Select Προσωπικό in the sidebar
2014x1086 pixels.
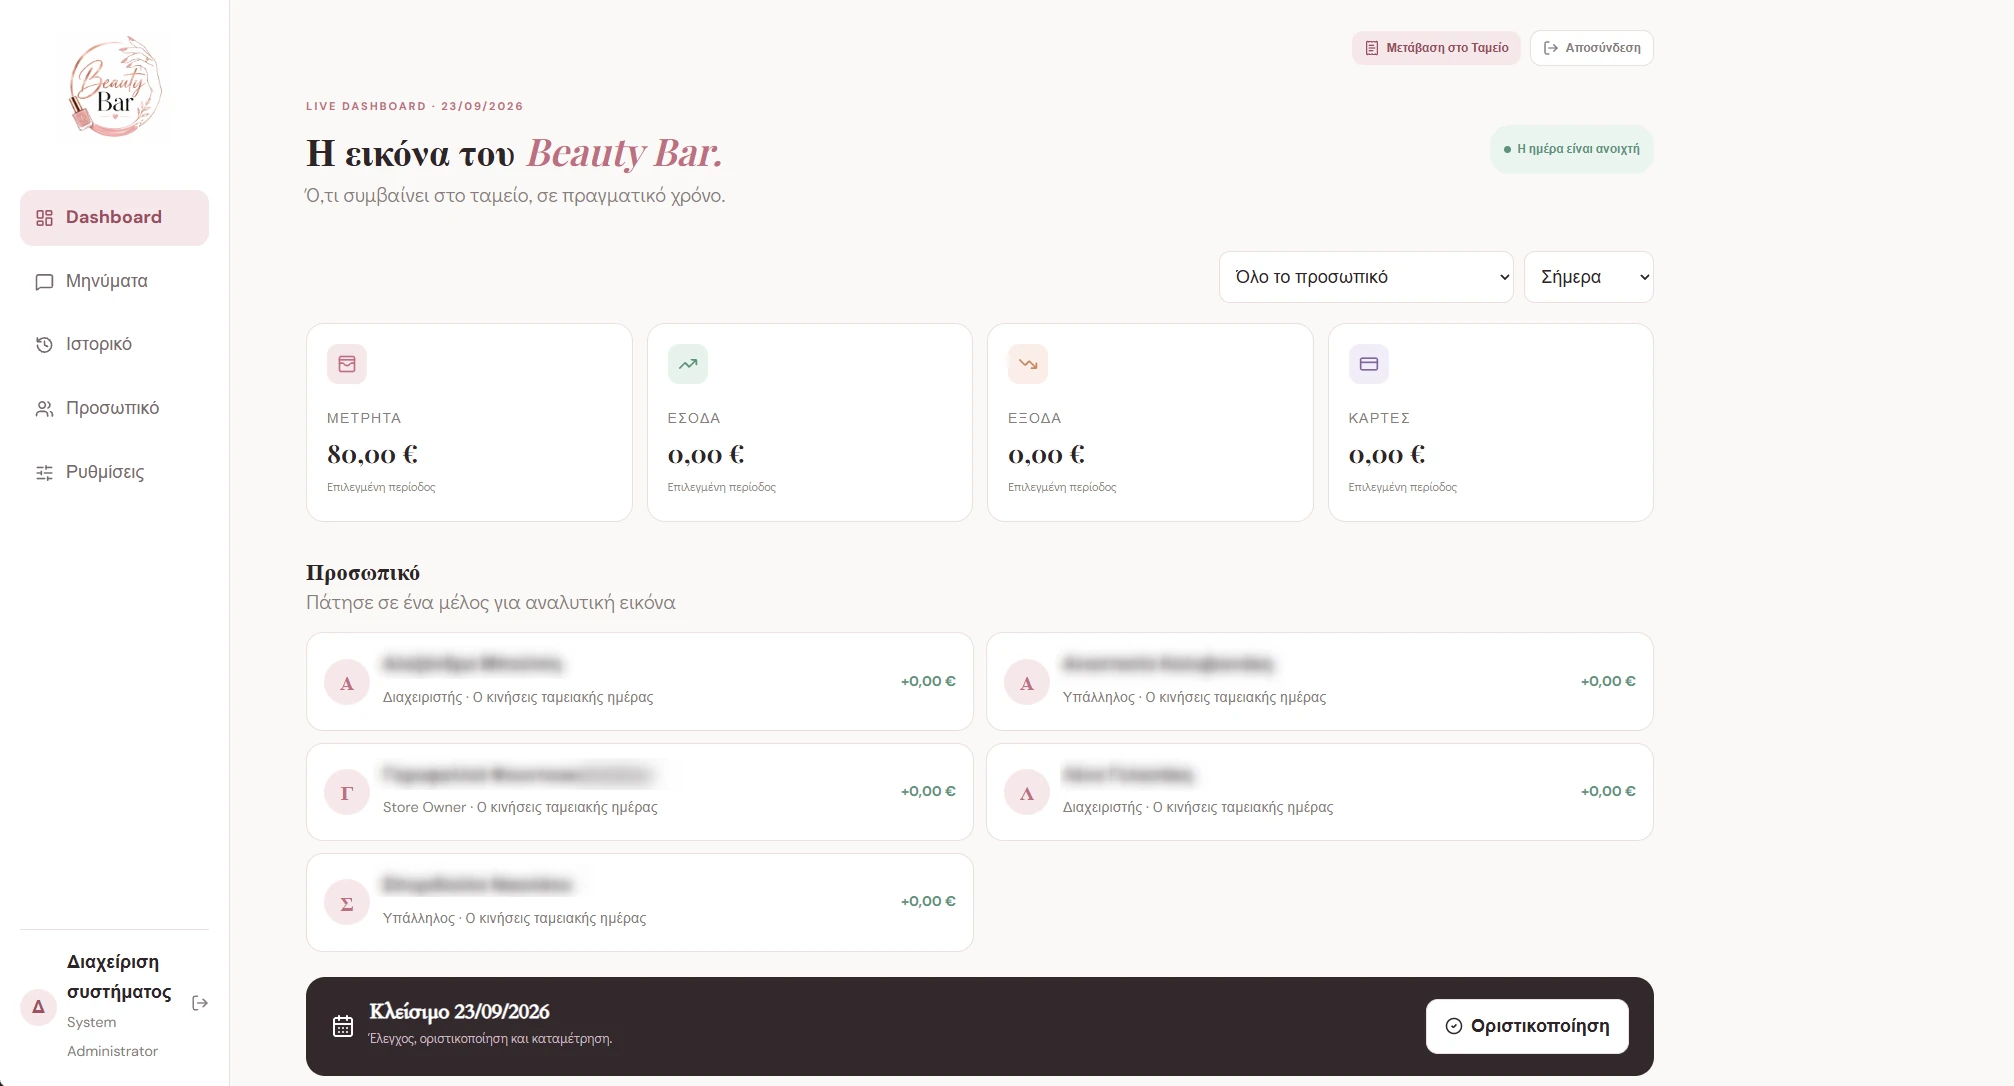click(x=114, y=409)
